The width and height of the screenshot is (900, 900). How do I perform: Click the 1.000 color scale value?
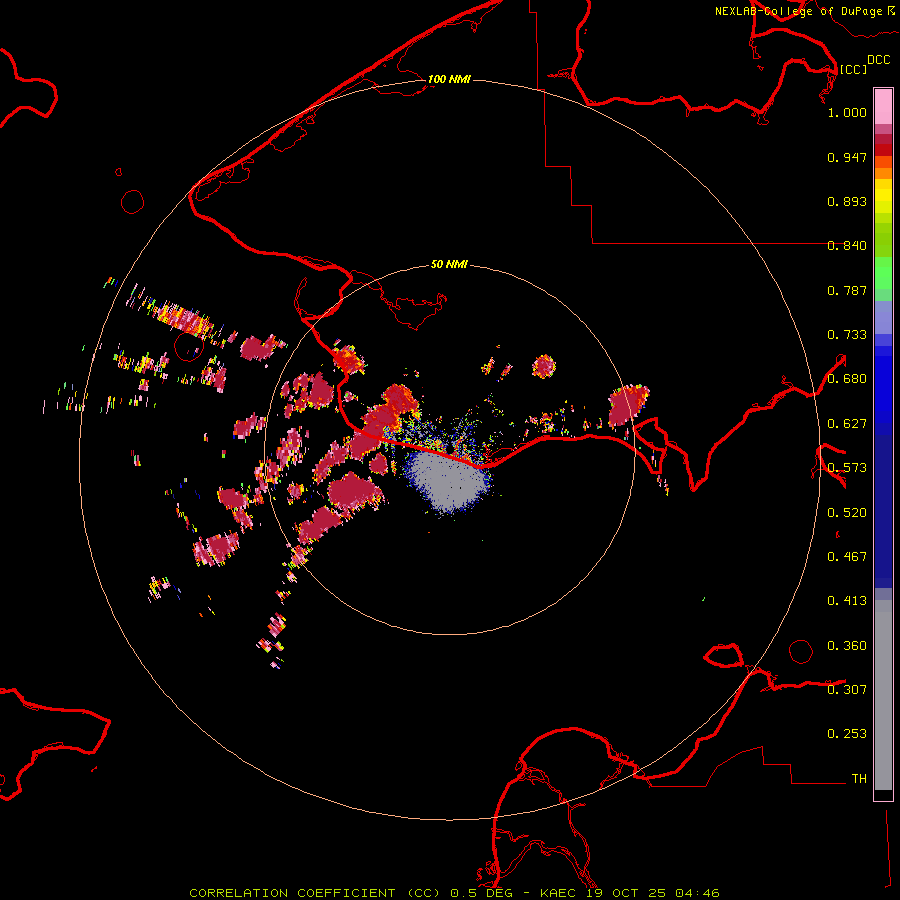847,112
